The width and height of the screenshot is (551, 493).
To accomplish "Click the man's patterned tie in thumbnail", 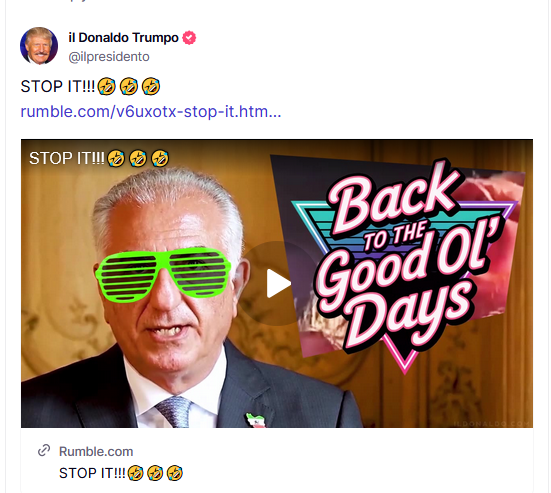I will pyautogui.click(x=173, y=411).
